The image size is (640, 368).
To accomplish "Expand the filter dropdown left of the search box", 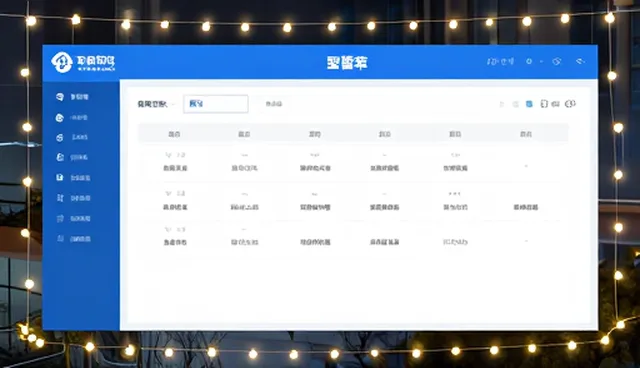I will [156, 104].
